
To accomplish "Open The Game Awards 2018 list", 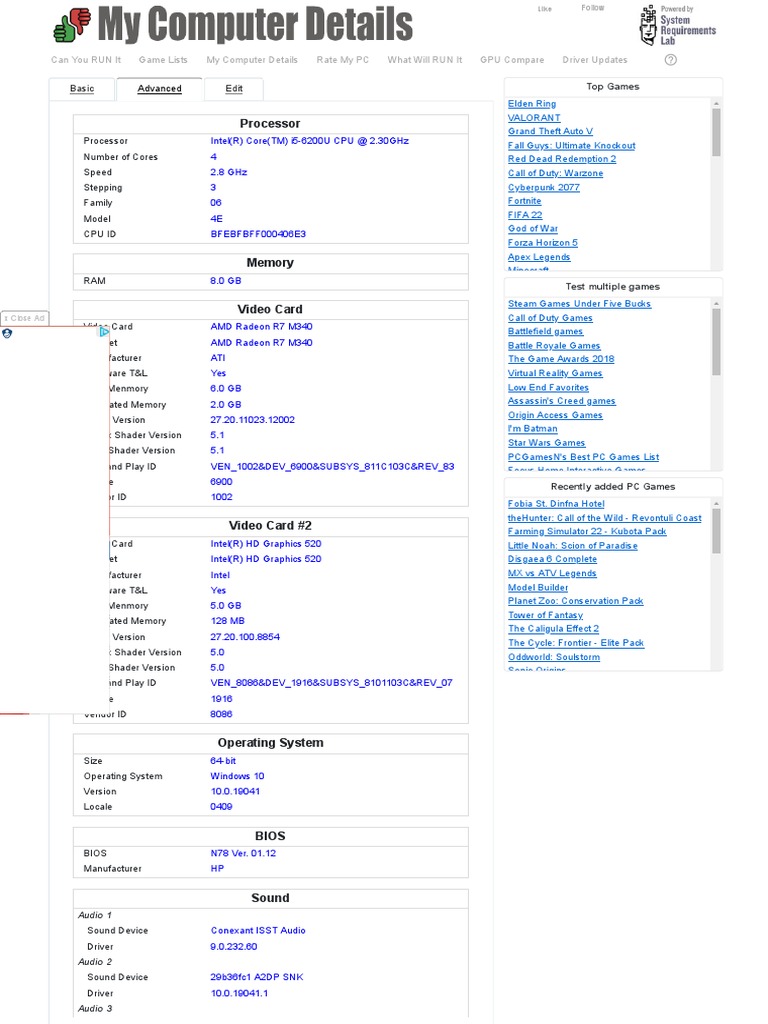I will [x=561, y=359].
